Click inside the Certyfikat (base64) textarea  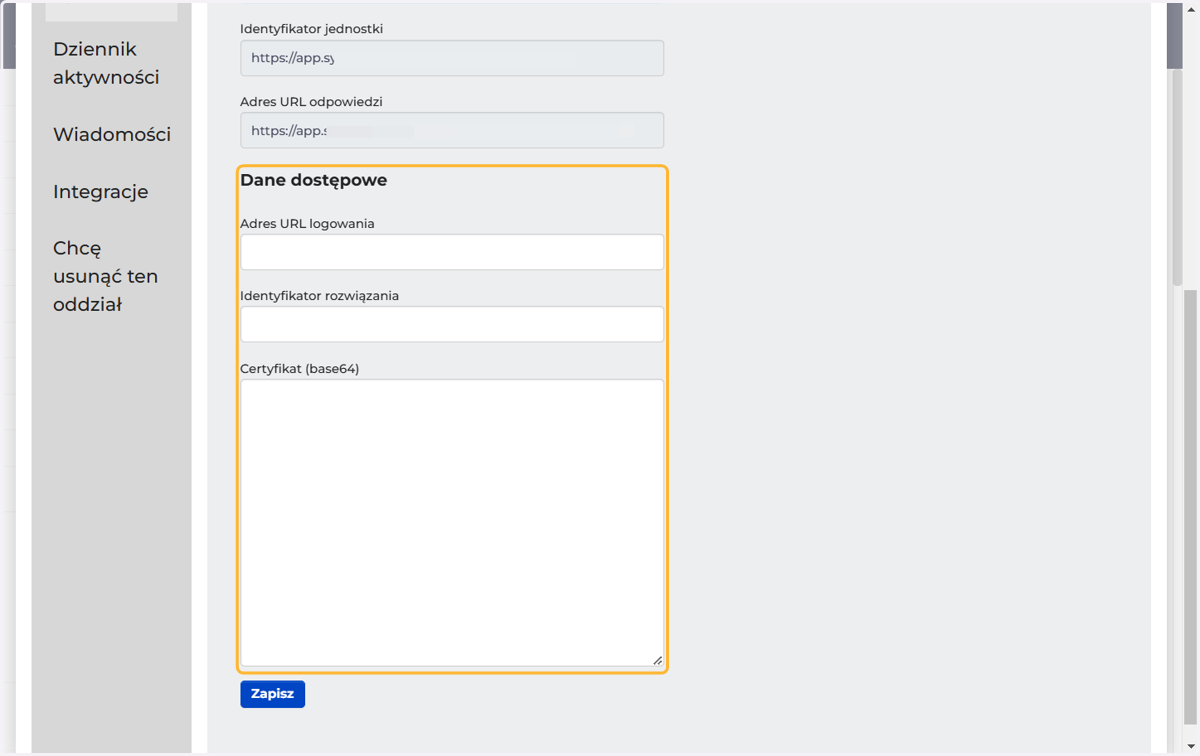coord(452,522)
